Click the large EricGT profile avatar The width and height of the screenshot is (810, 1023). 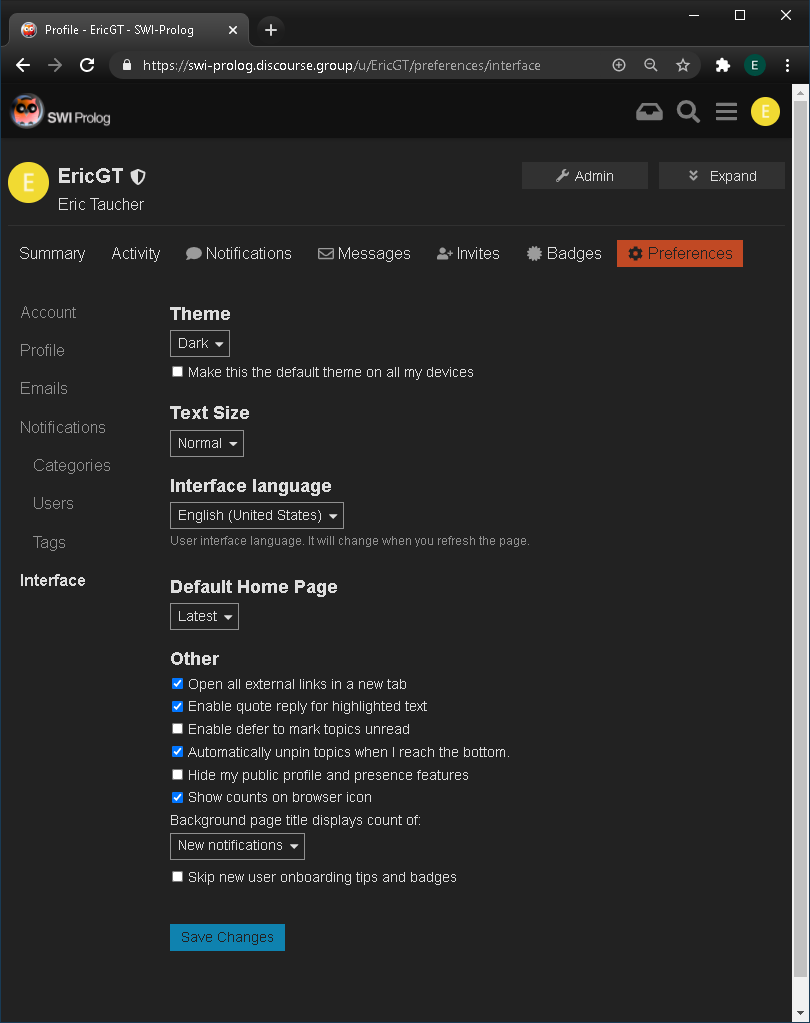(x=28, y=183)
